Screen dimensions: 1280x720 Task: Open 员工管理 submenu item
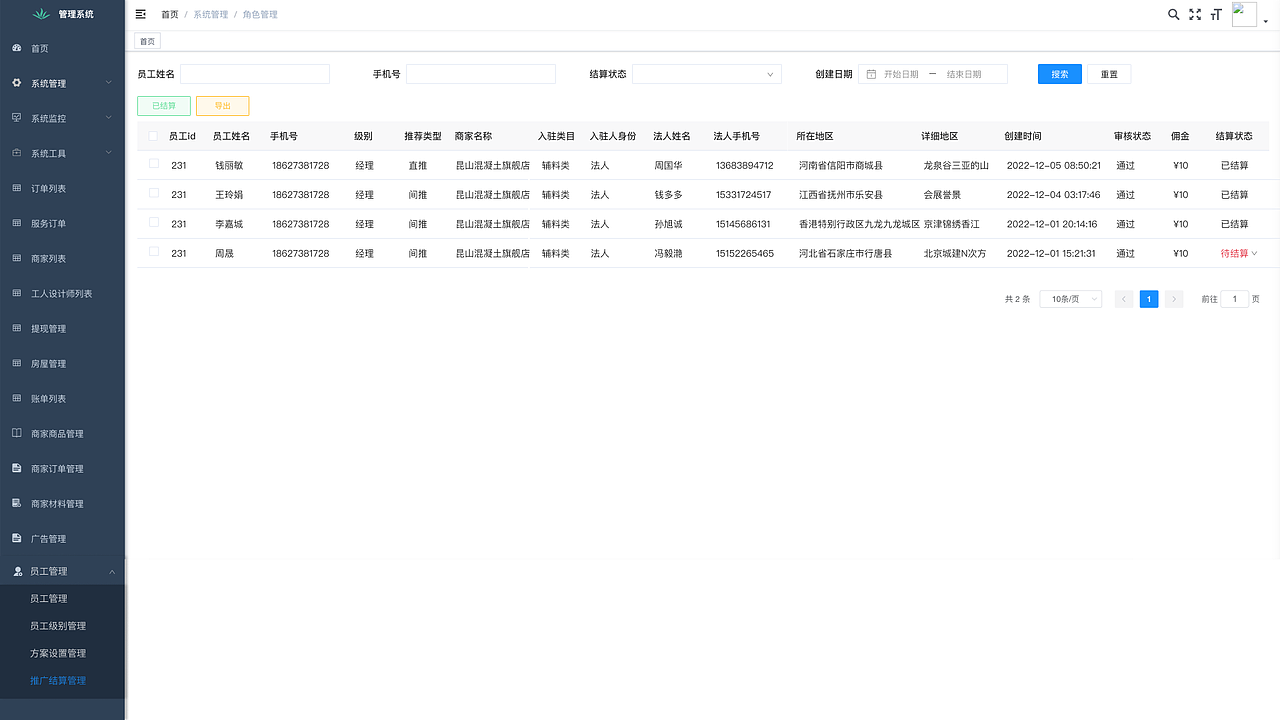click(49, 598)
